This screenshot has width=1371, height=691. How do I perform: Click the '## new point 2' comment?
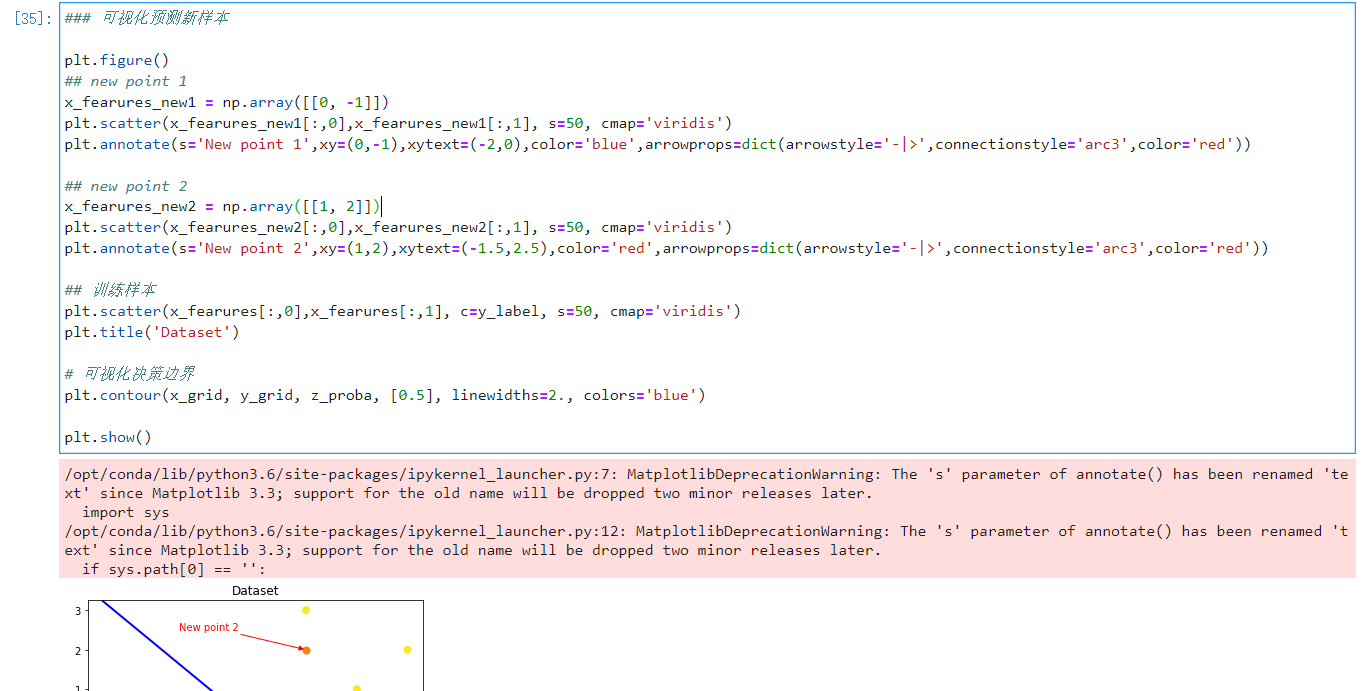pyautogui.click(x=126, y=186)
